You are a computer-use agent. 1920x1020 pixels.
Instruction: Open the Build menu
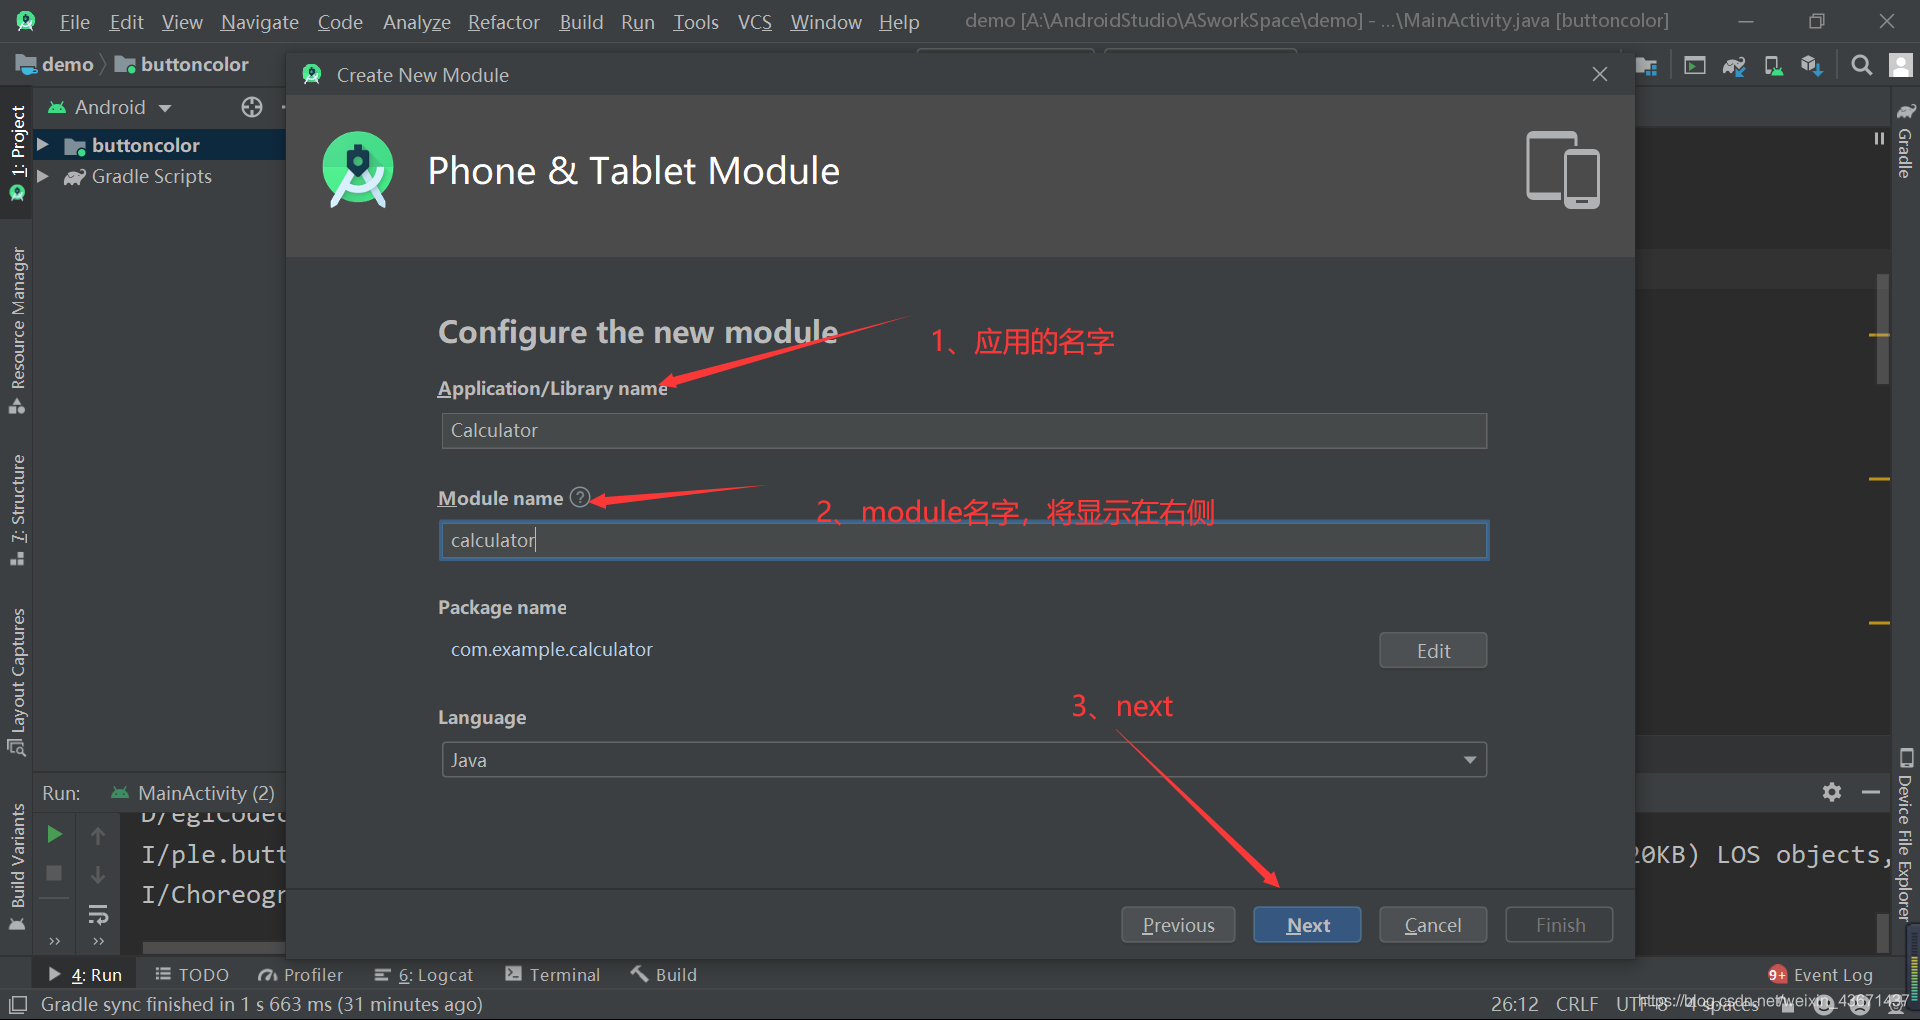click(581, 22)
